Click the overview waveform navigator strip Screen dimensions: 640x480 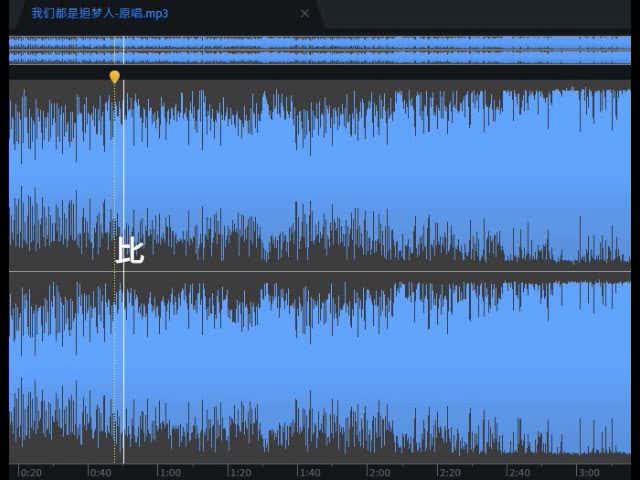coord(320,50)
